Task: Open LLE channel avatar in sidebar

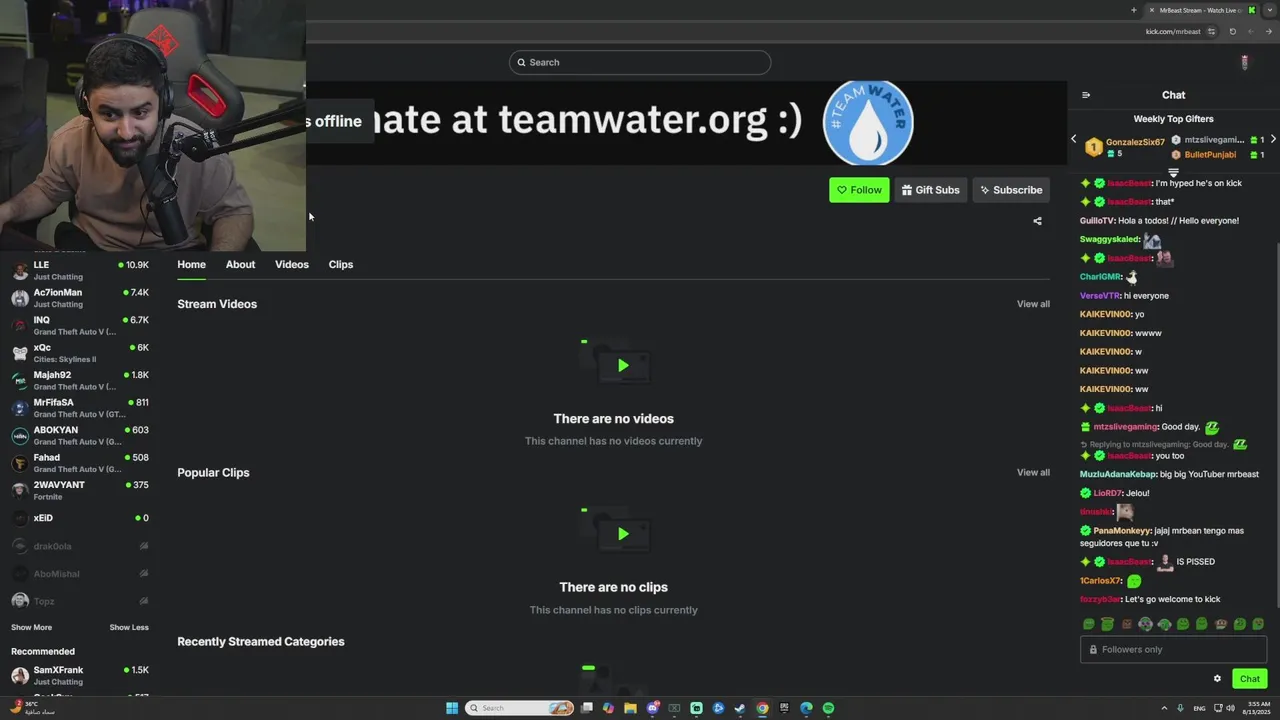Action: pyautogui.click(x=20, y=270)
